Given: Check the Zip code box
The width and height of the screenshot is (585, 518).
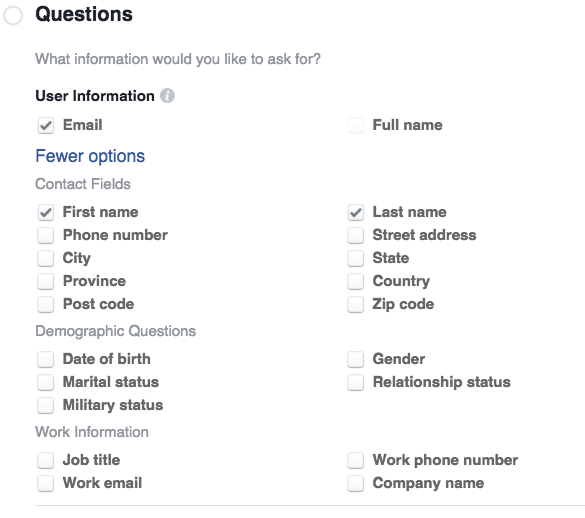Looking at the screenshot, I should coord(356,304).
